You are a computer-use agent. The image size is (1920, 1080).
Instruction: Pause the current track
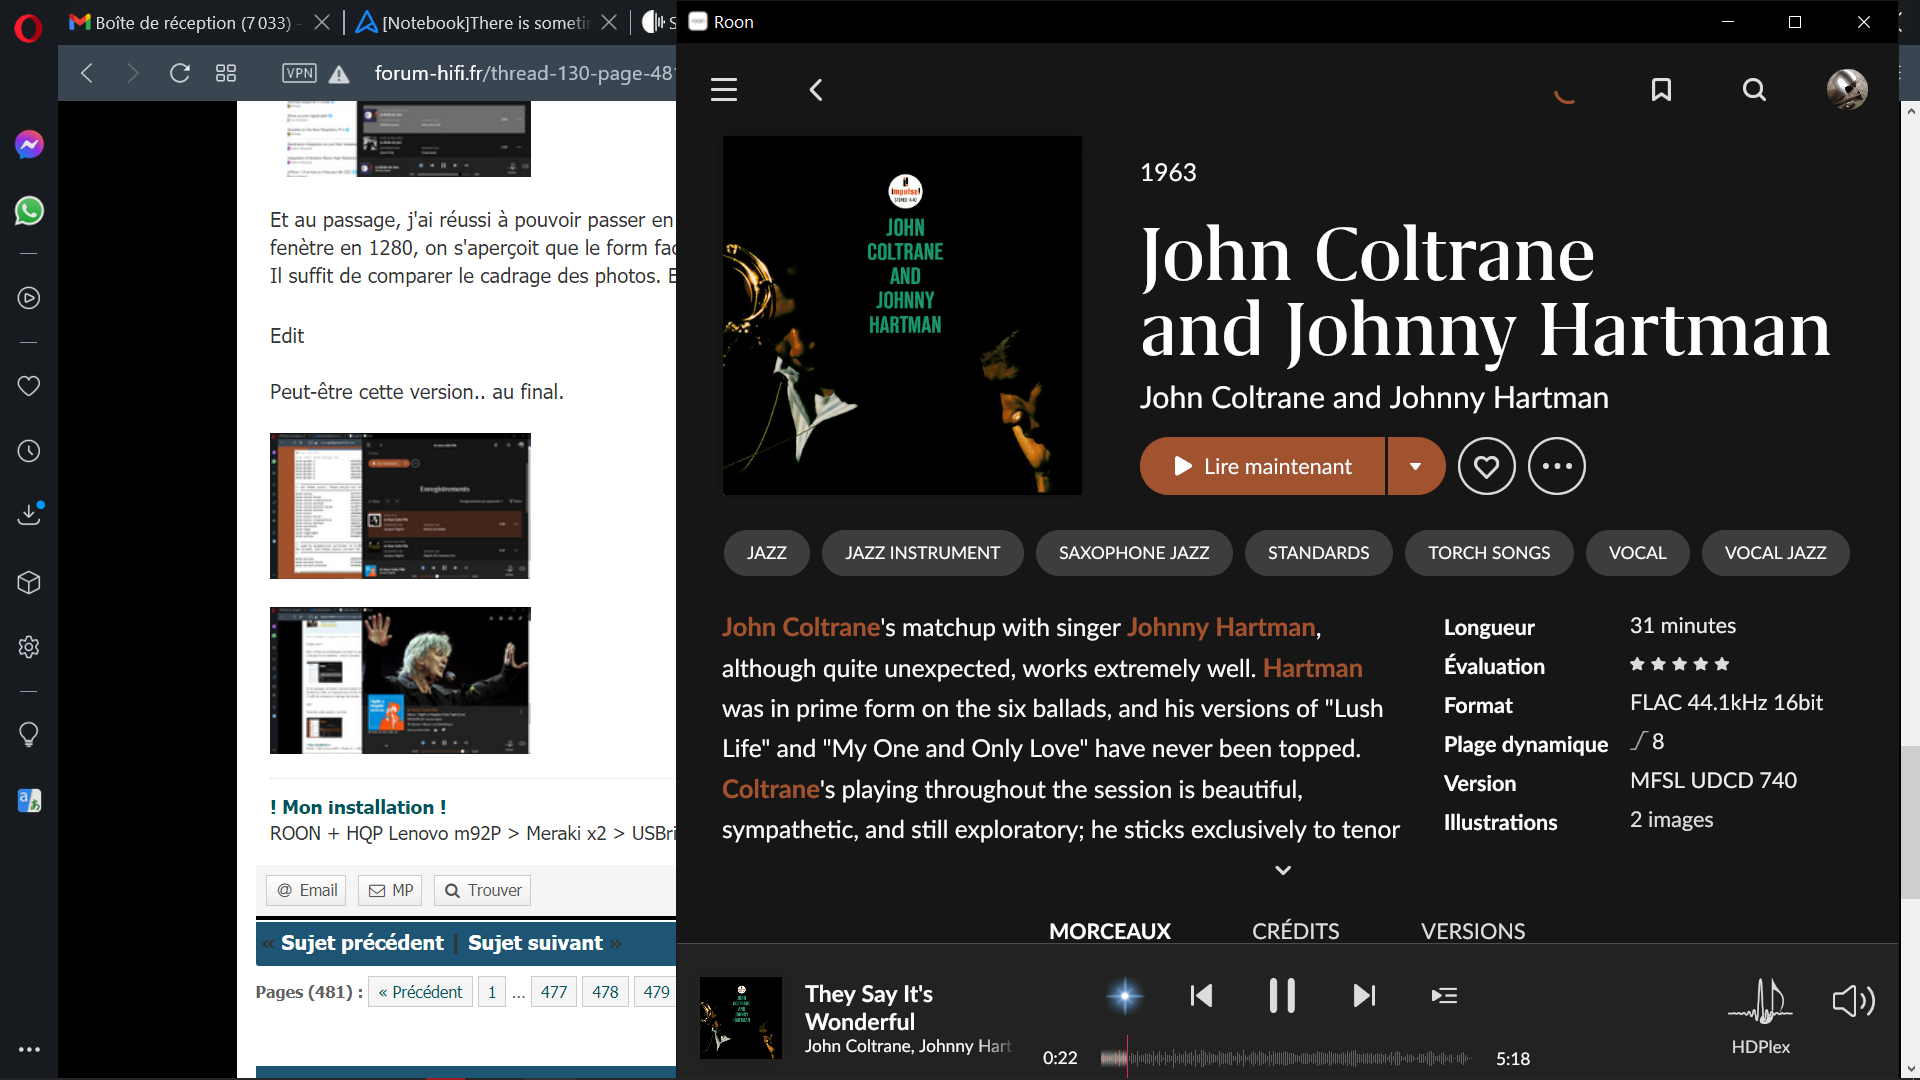tap(1282, 996)
